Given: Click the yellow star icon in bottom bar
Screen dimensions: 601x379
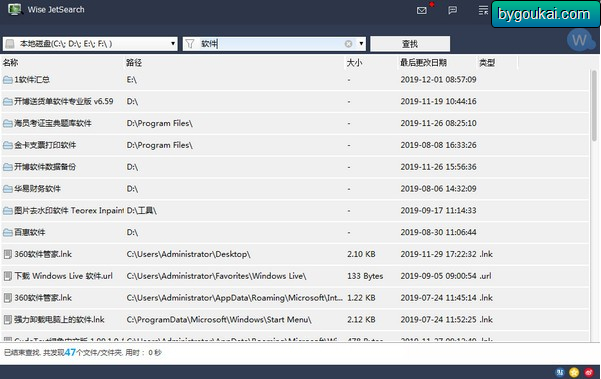Looking at the screenshot, I should (574, 372).
